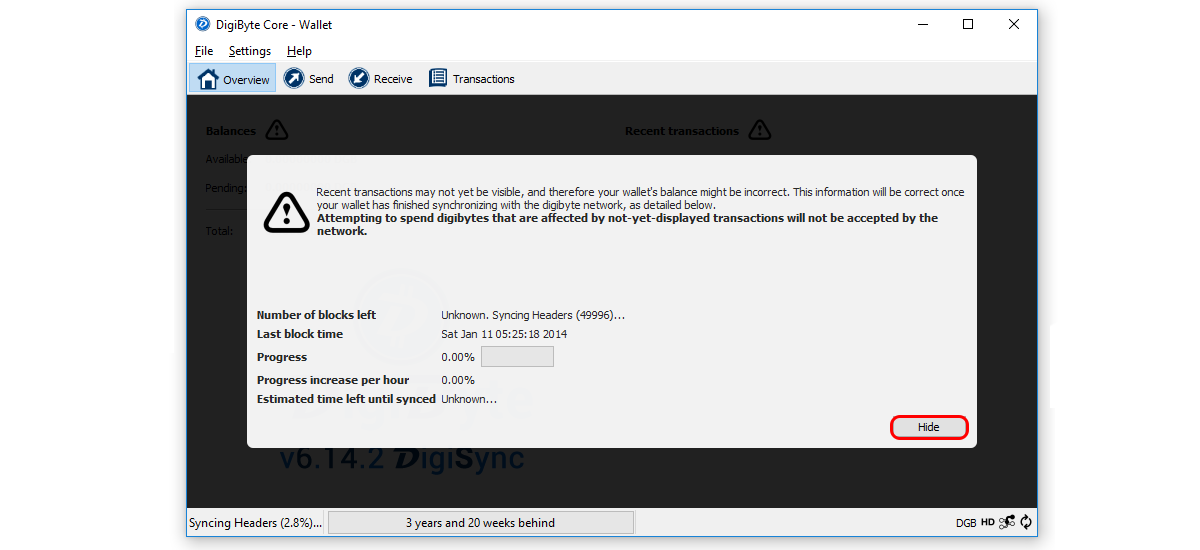Screen dimensions: 1200x550
Task: Click the network connections icon
Action: coord(1007,522)
